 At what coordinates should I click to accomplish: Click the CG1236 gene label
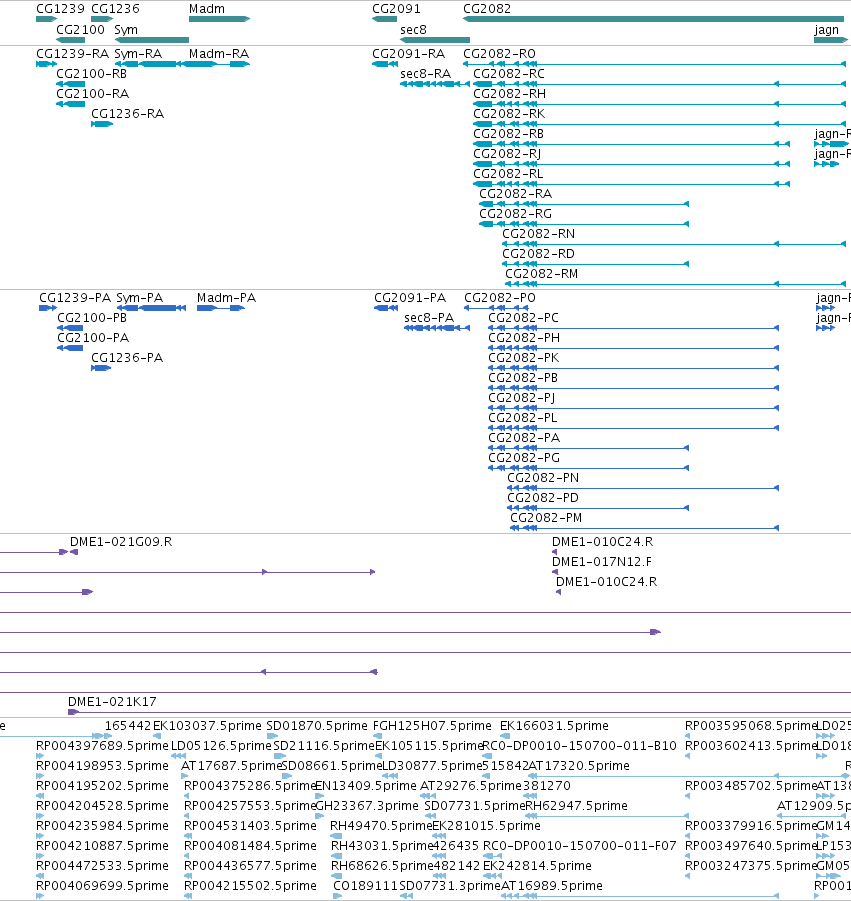115,9
